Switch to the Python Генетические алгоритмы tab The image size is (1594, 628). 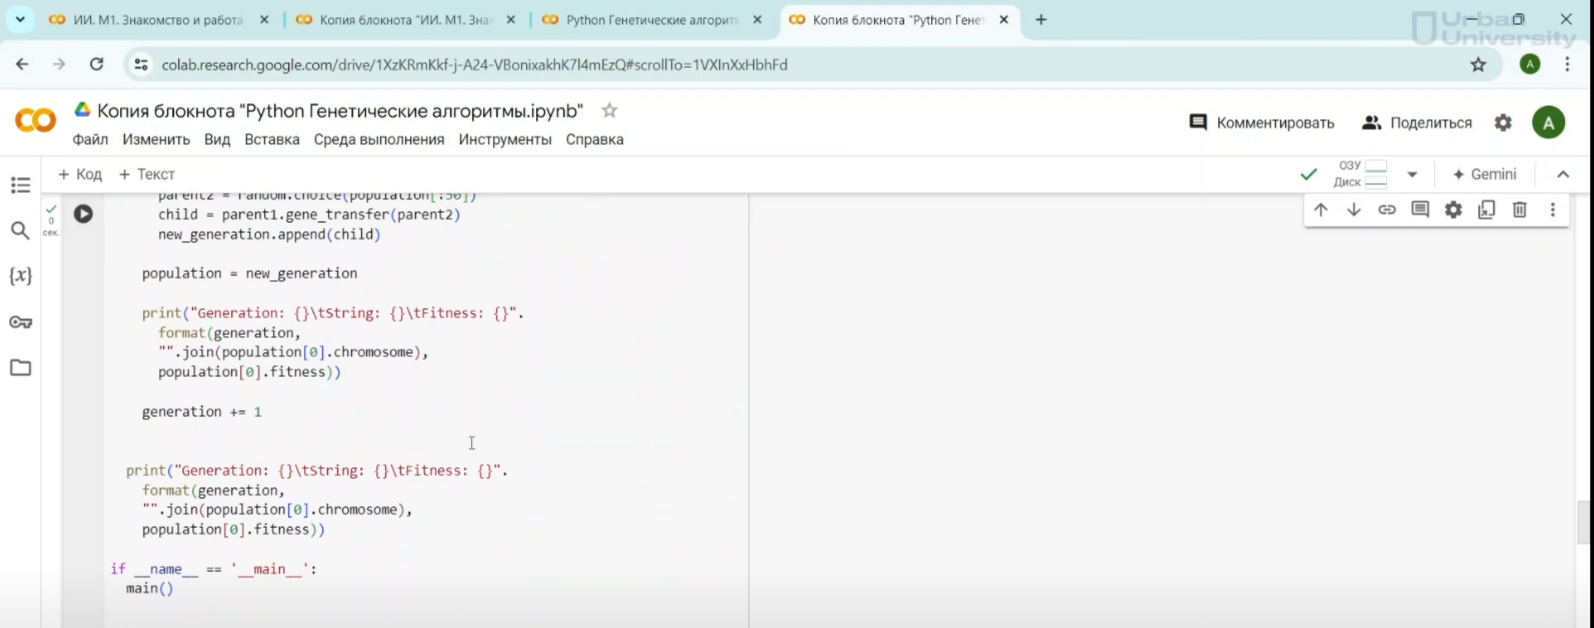pos(651,20)
